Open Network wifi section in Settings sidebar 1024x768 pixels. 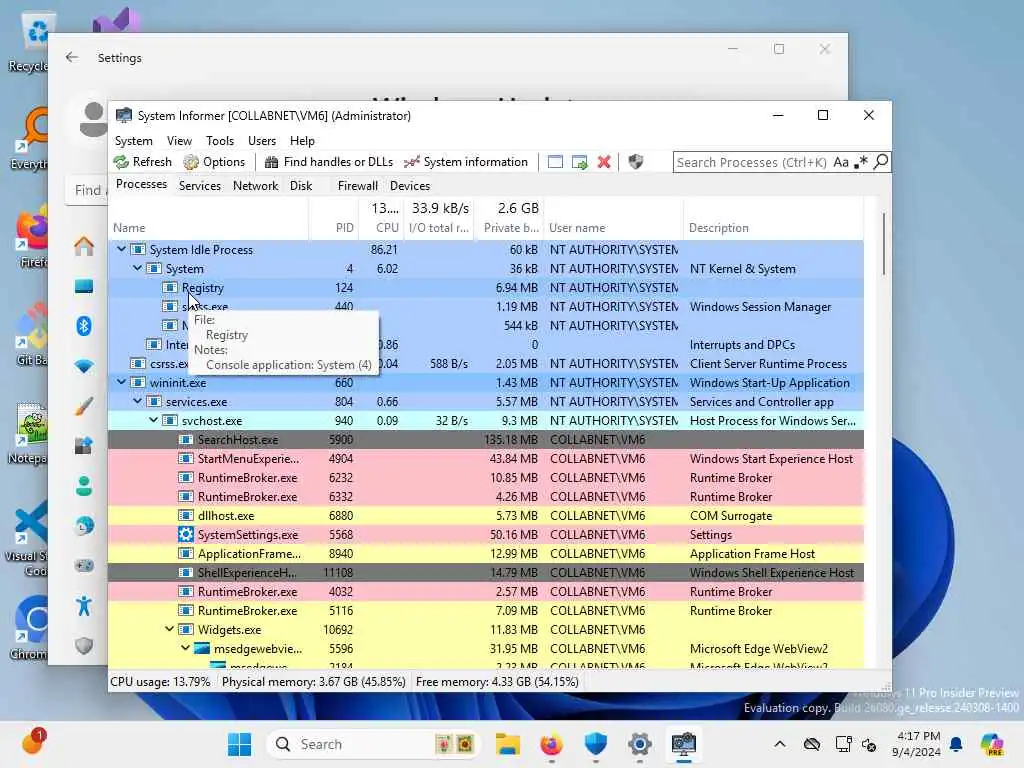tap(84, 366)
